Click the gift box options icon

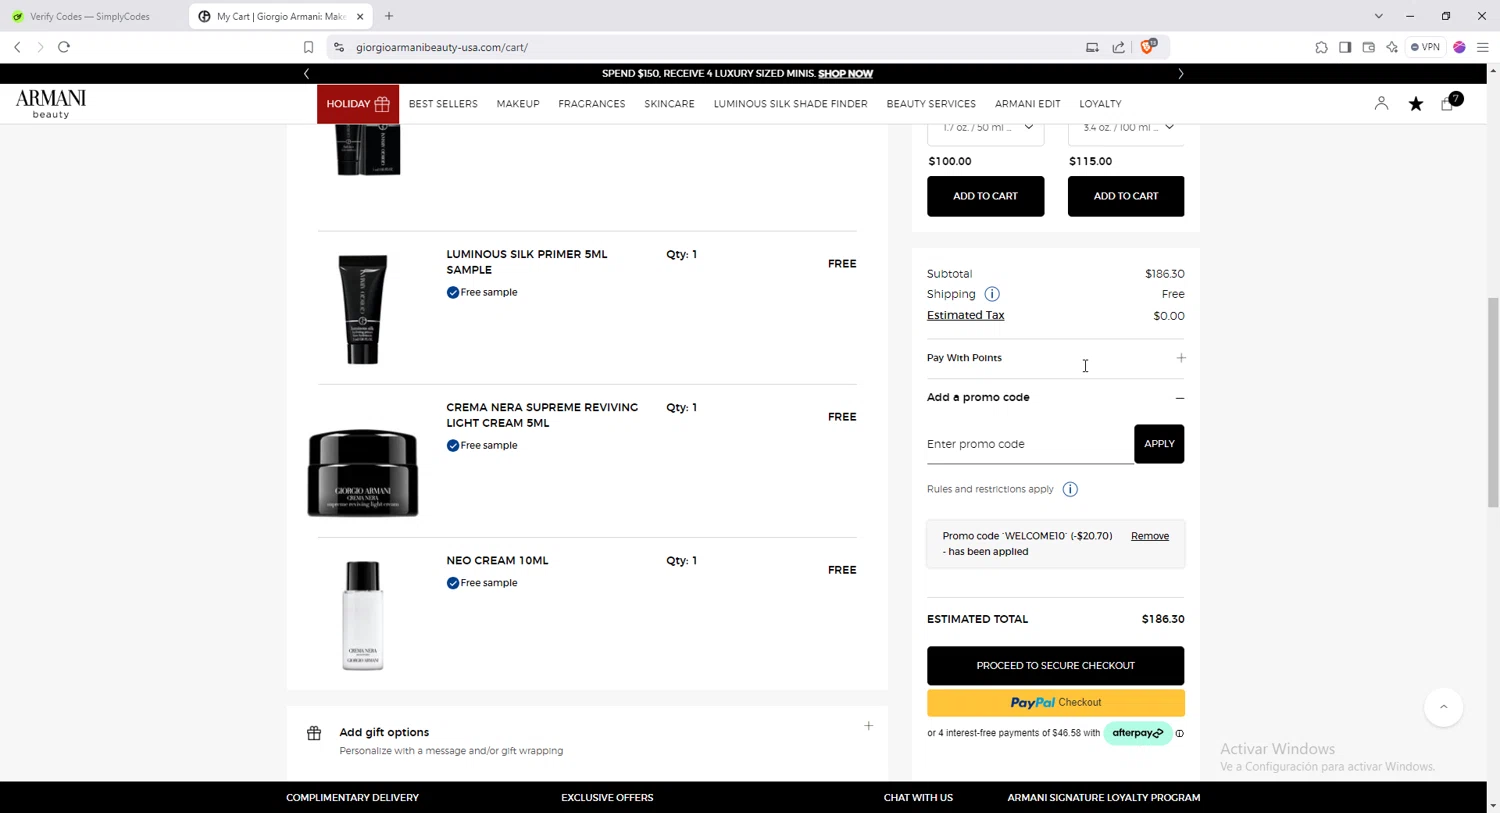[314, 734]
